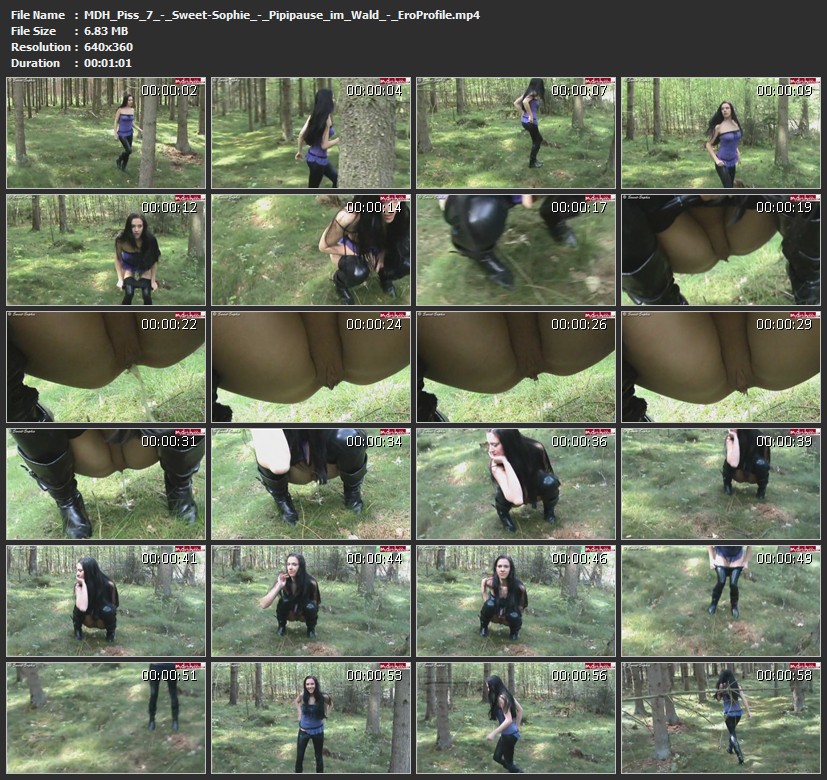Viewport: 827px width, 780px height.
Task: Click the thumbnail timestamped 00:00:36
Action: 516,483
